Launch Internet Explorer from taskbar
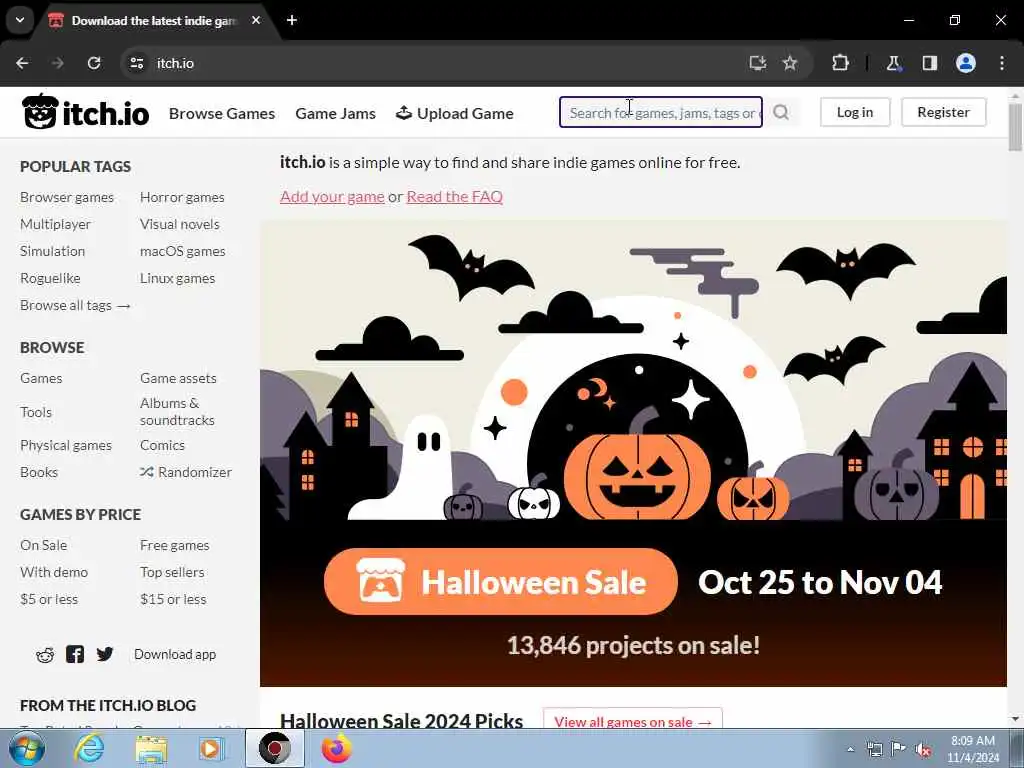1024x768 pixels. [89, 748]
